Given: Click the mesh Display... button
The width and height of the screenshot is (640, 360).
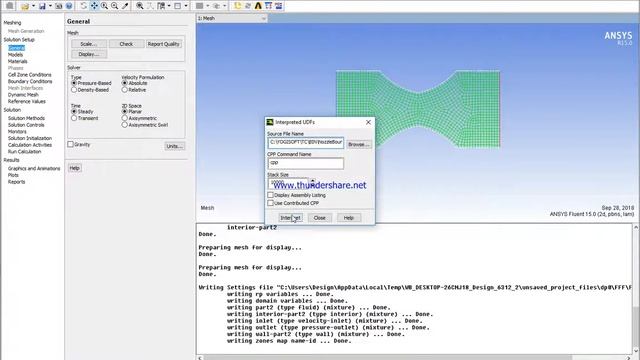Looking at the screenshot, I should pyautogui.click(x=89, y=54).
